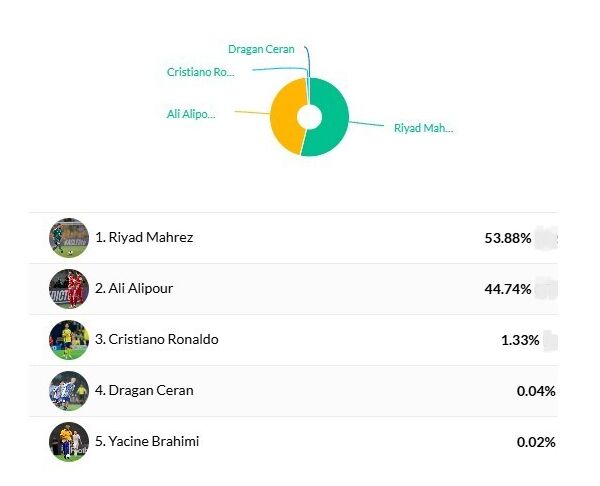Click the 1.33% vote percentage
The image size is (600, 486).
520,340
